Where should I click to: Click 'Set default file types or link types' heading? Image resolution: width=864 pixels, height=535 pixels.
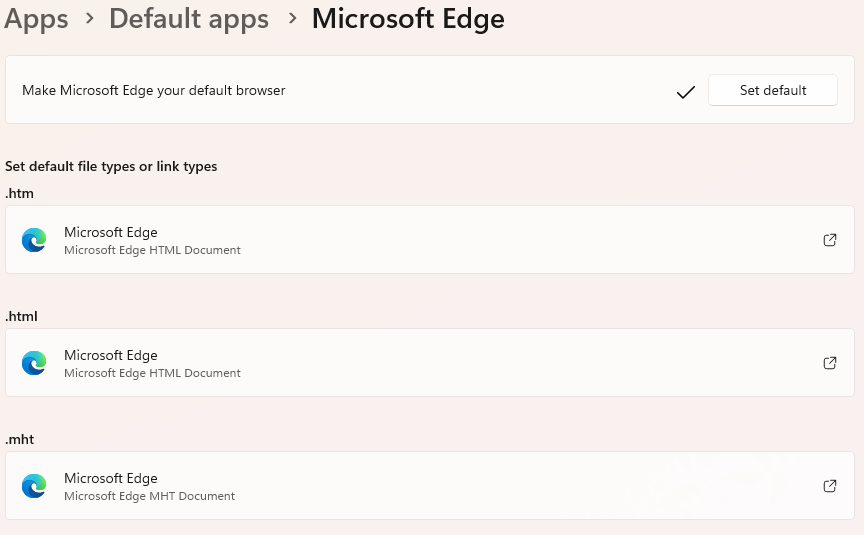(111, 166)
